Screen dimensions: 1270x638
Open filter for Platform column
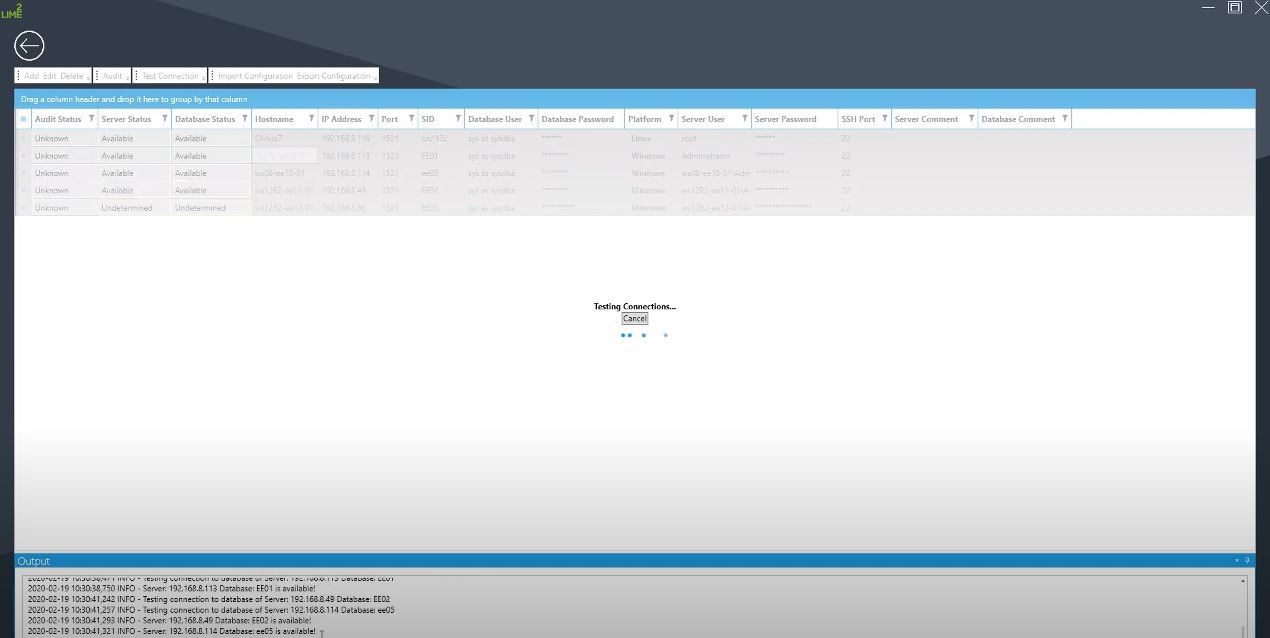pyautogui.click(x=671, y=119)
